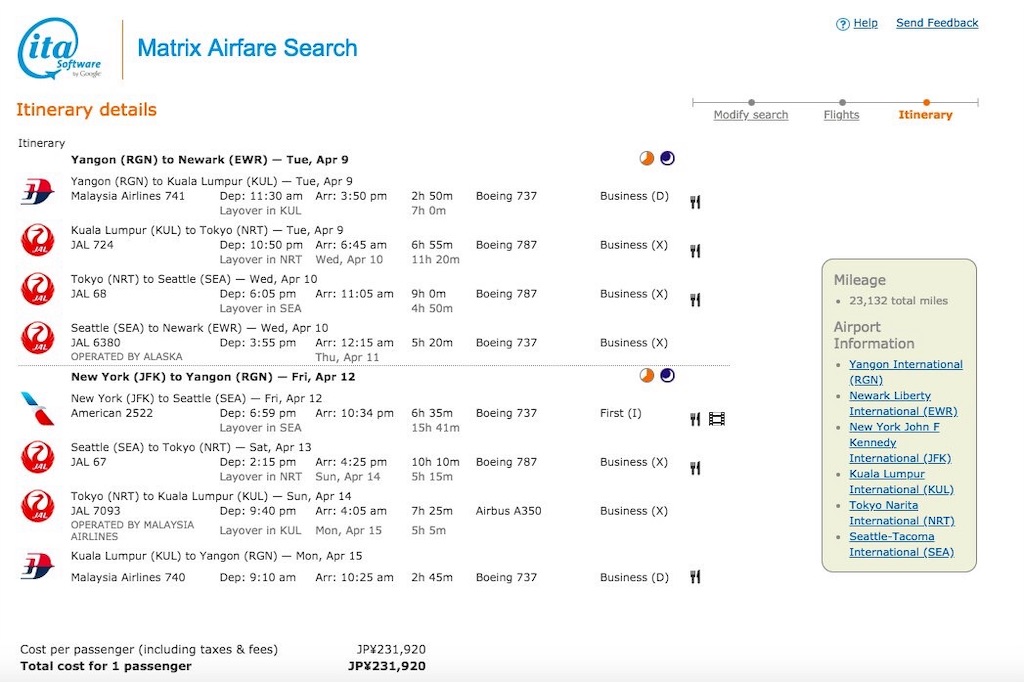Click flight number Malaysia Airlines 741
The height and width of the screenshot is (682, 1024).
(x=128, y=196)
